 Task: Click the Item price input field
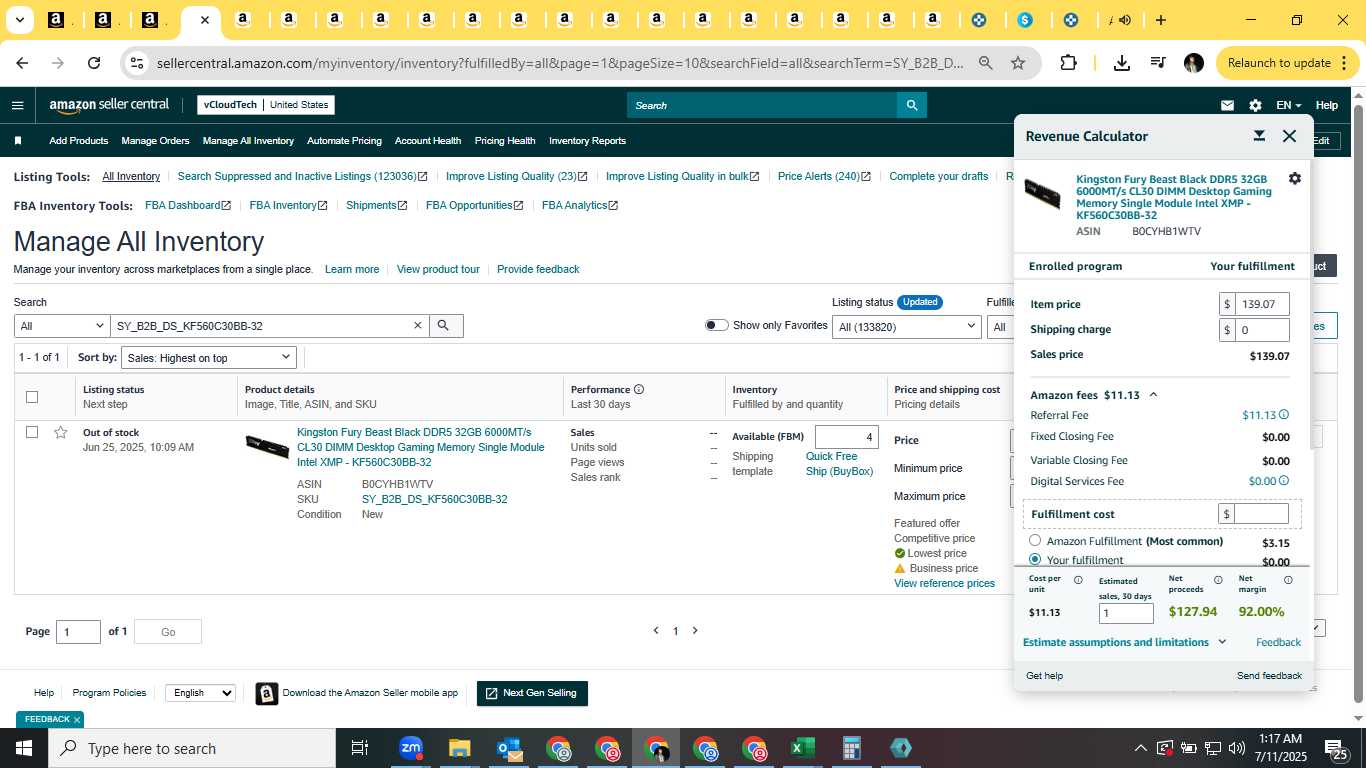coord(1262,304)
